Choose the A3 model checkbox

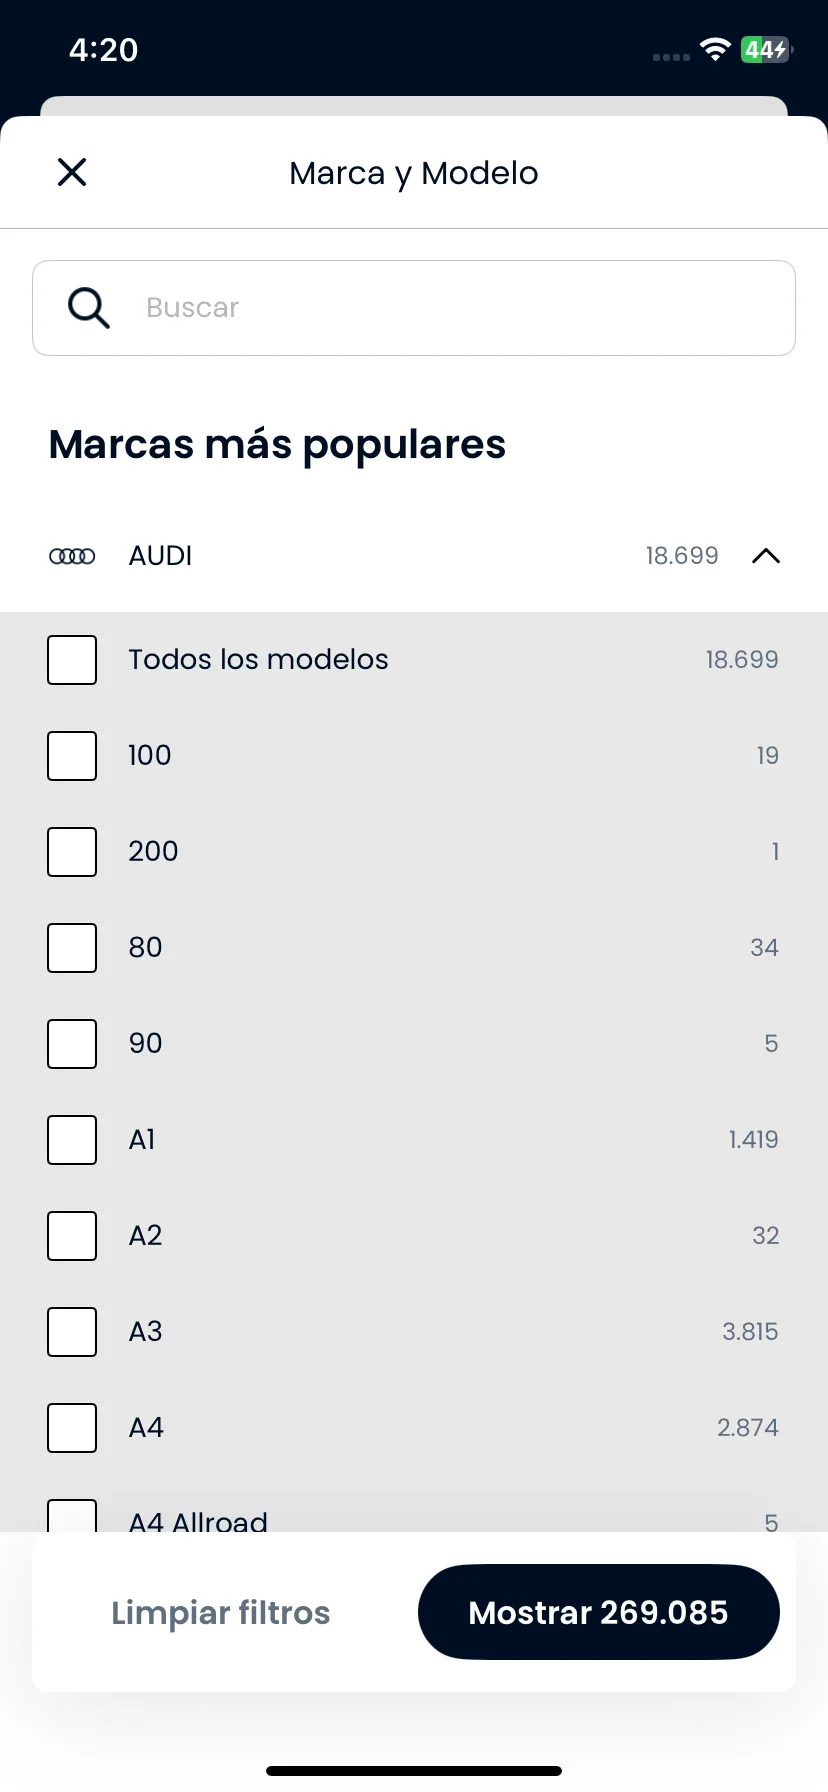point(72,1332)
